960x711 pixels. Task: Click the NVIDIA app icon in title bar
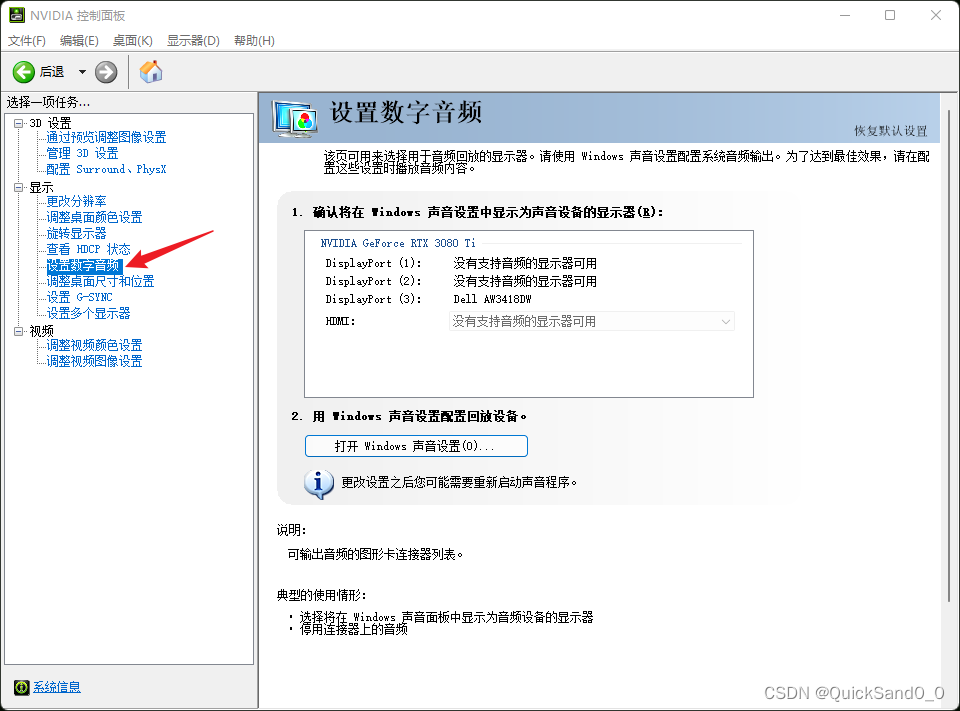point(17,15)
